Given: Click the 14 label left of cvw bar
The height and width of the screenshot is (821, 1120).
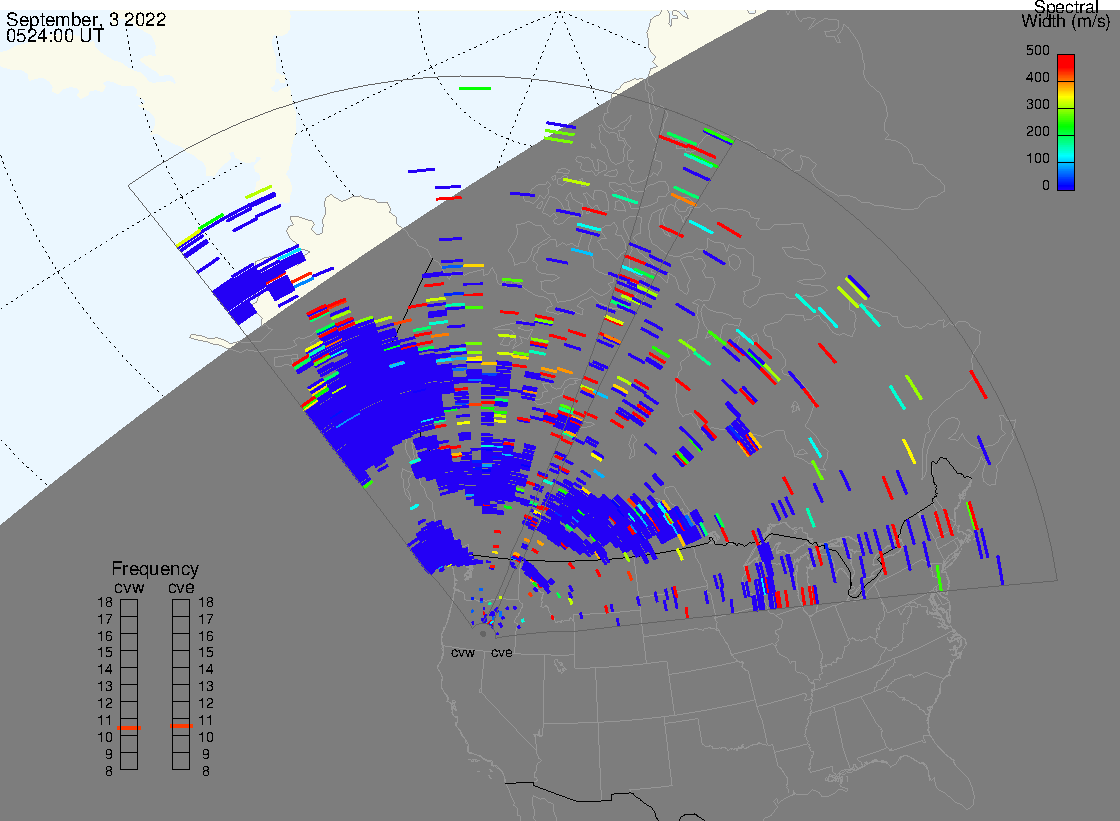Looking at the screenshot, I should (x=105, y=670).
